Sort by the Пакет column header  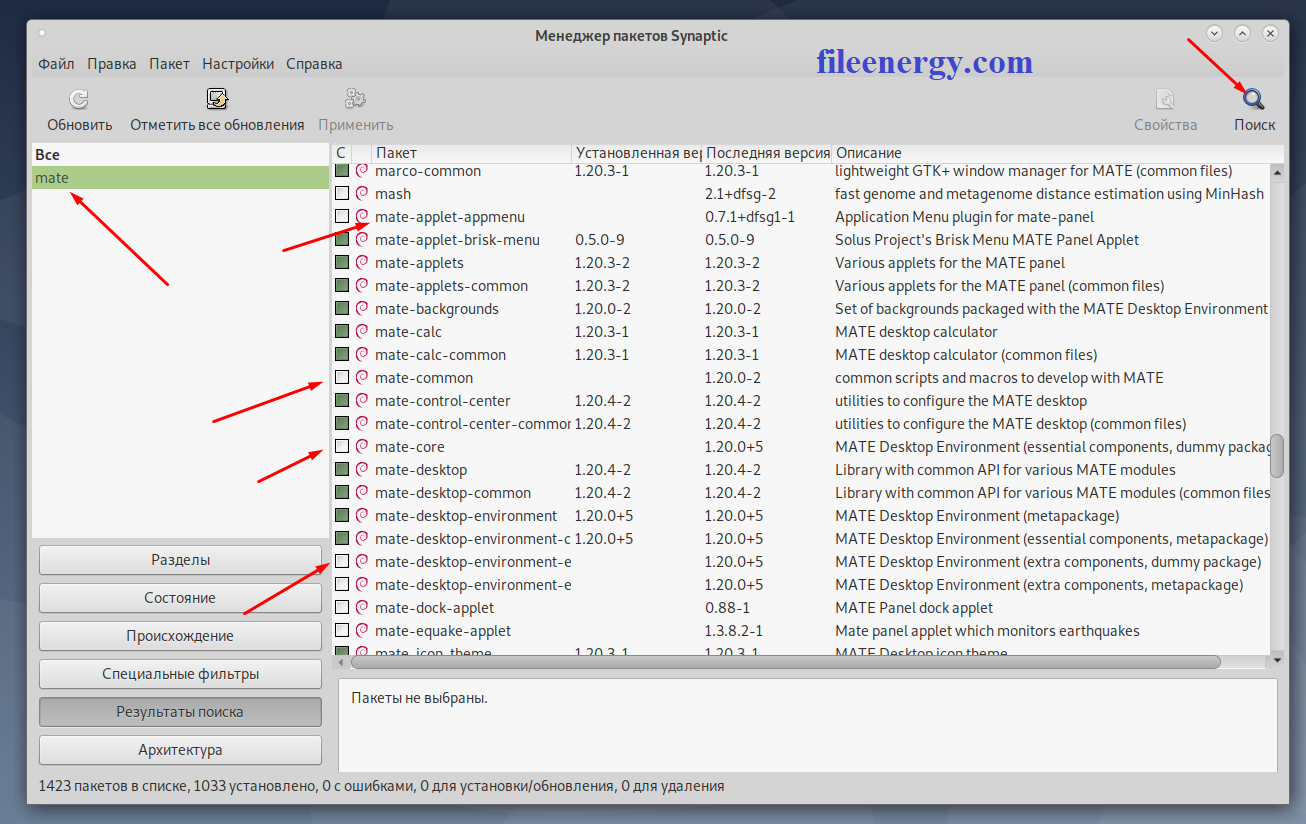coord(471,153)
